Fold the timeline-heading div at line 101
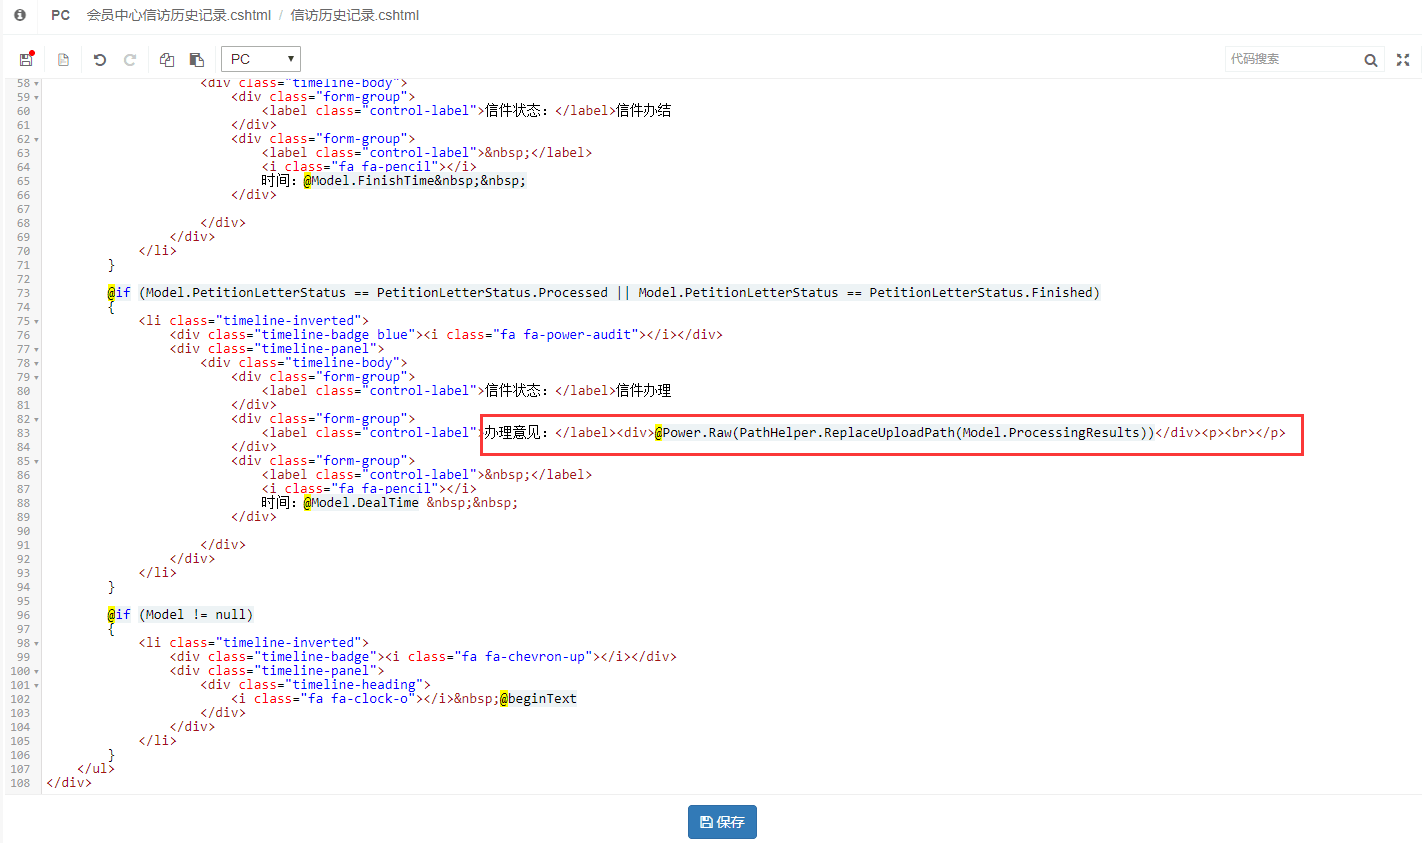The width and height of the screenshot is (1422, 843). coord(37,686)
